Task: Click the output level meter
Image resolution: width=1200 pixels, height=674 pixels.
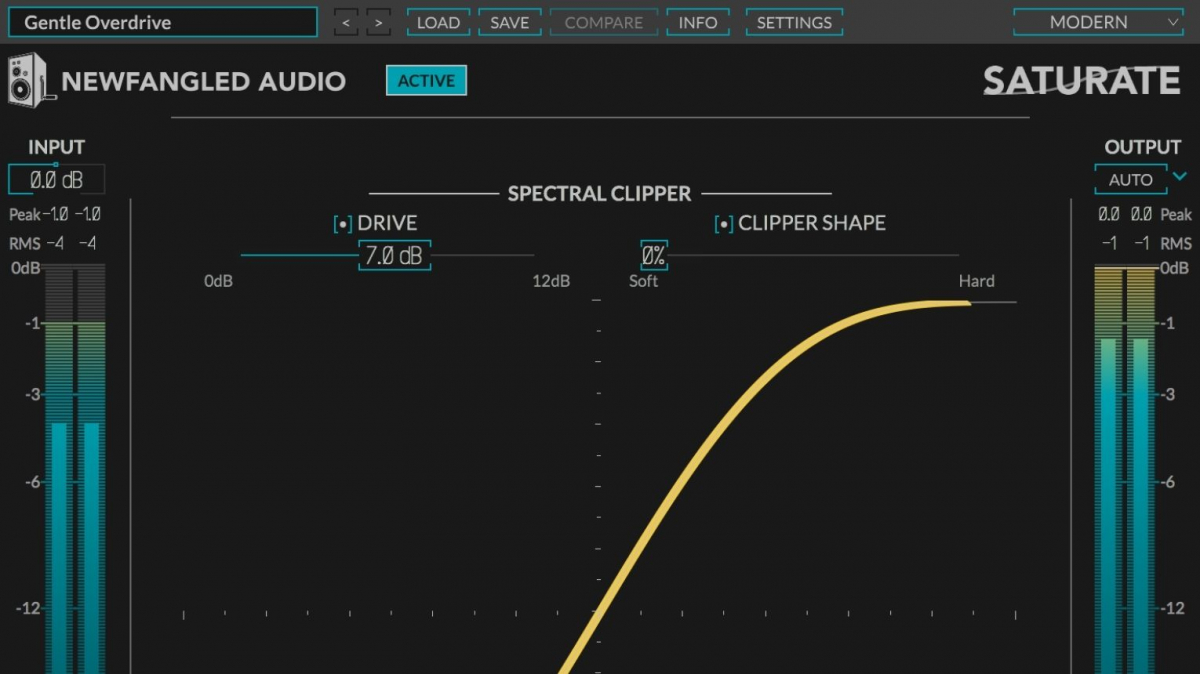Action: [1126, 470]
